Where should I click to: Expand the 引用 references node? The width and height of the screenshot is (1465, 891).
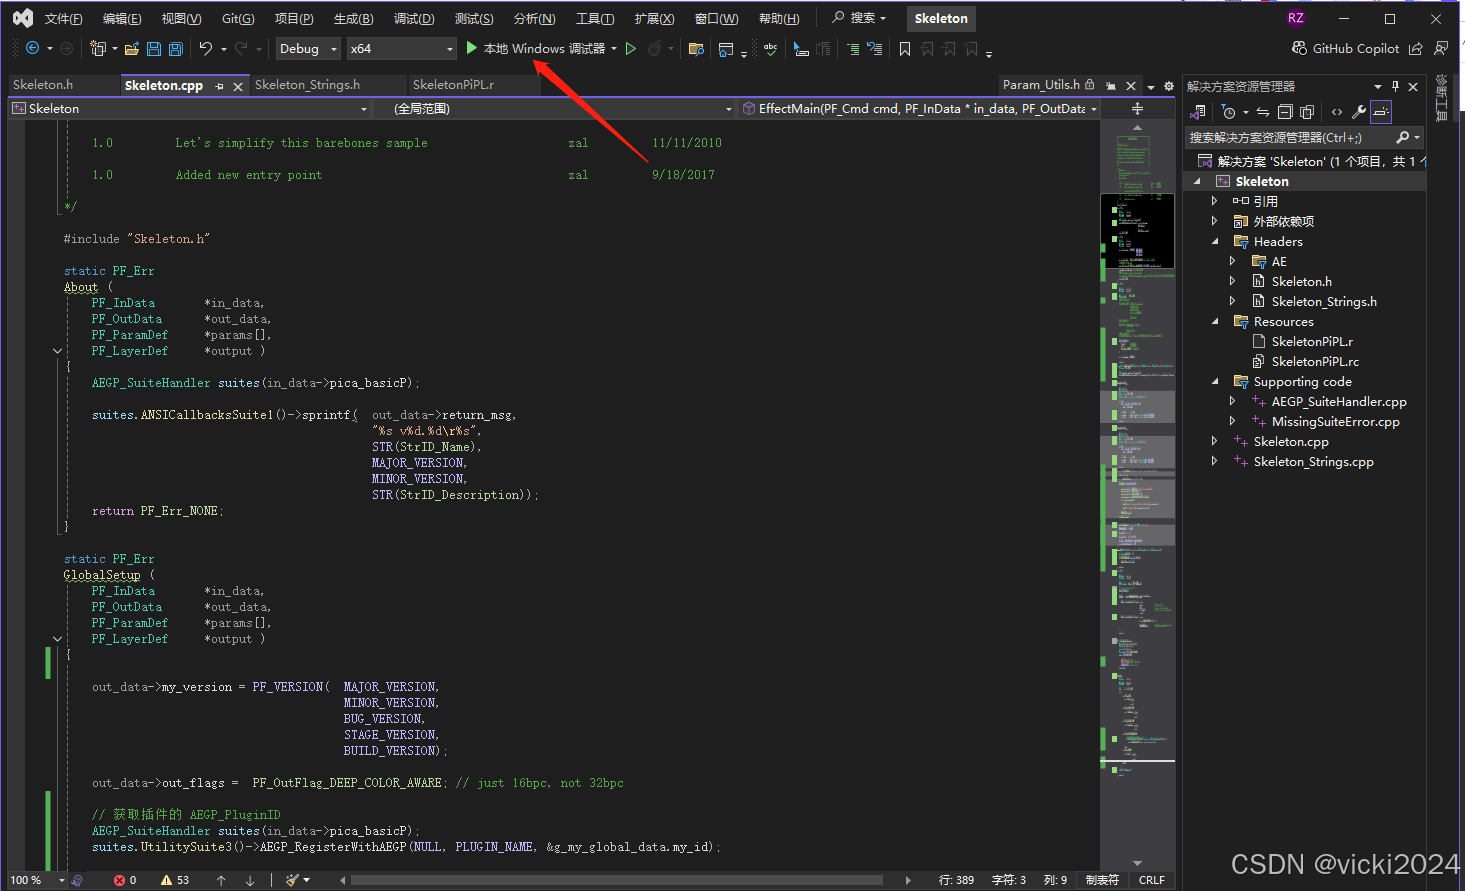point(1215,201)
